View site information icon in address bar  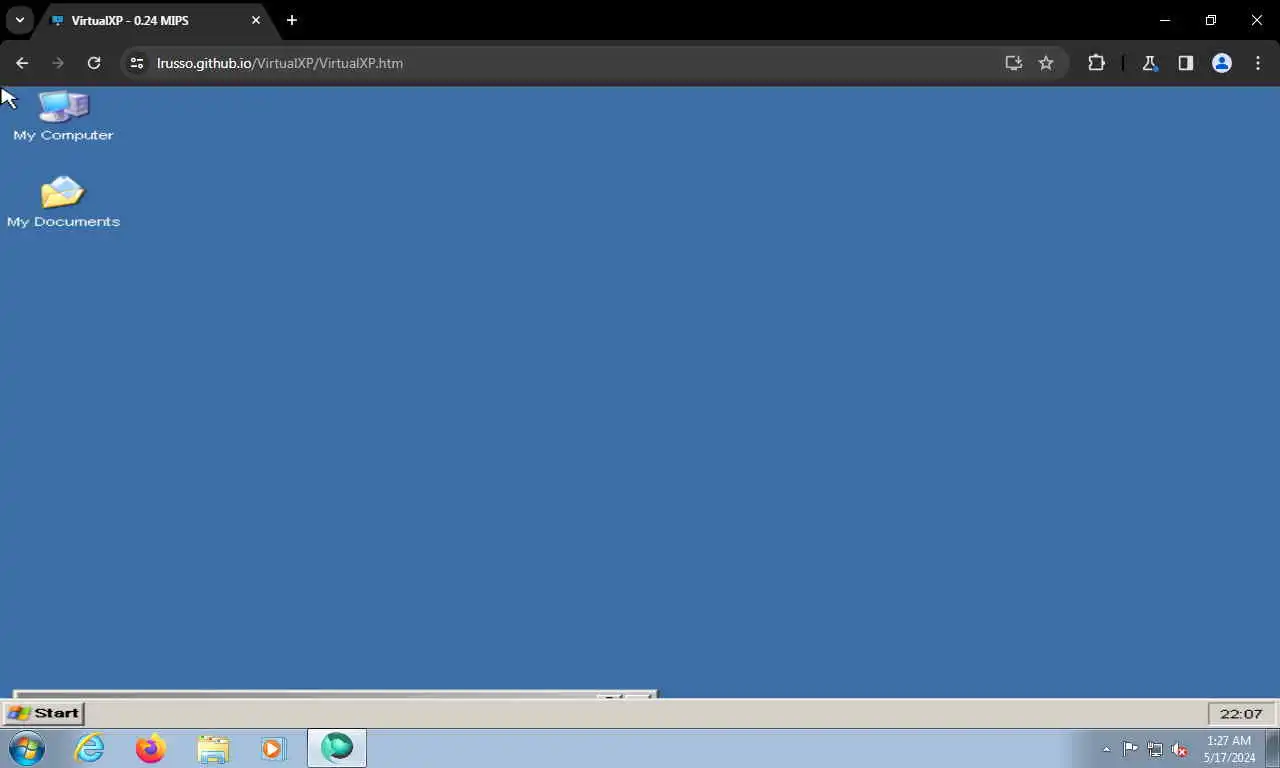pyautogui.click(x=138, y=63)
